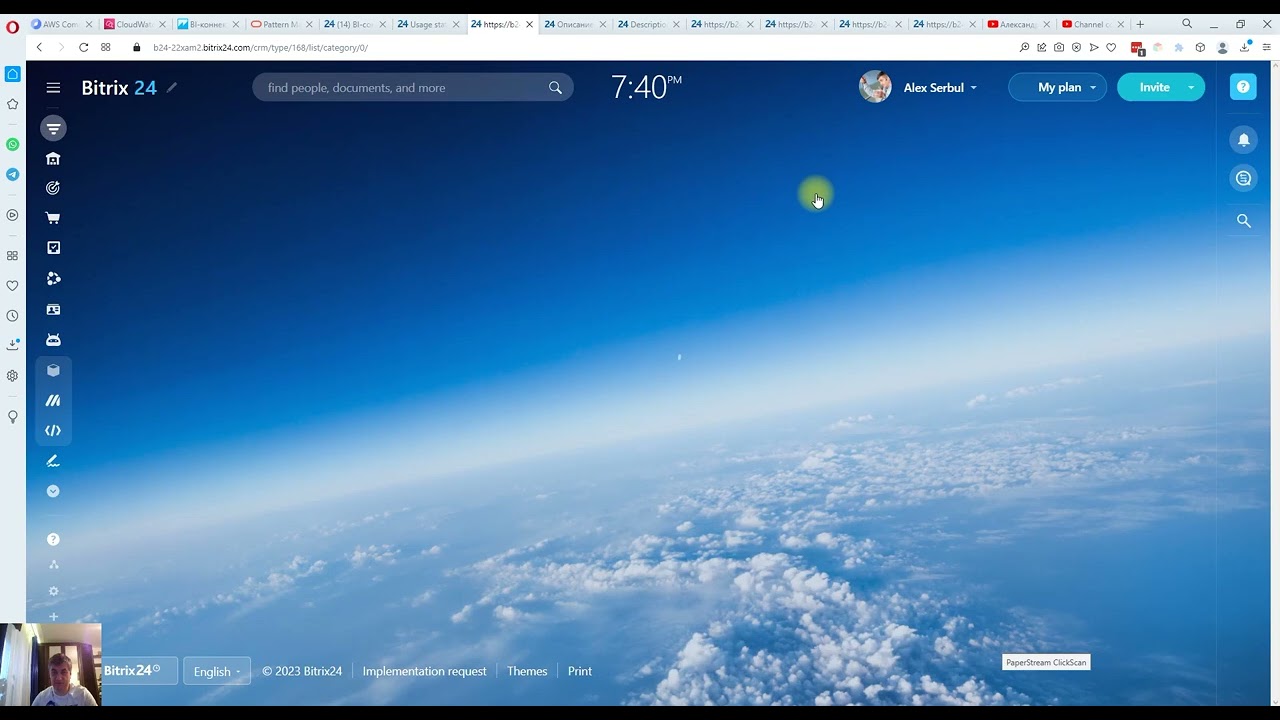Open a new browser tab with the plus button
The width and height of the screenshot is (1280, 720).
1139,24
